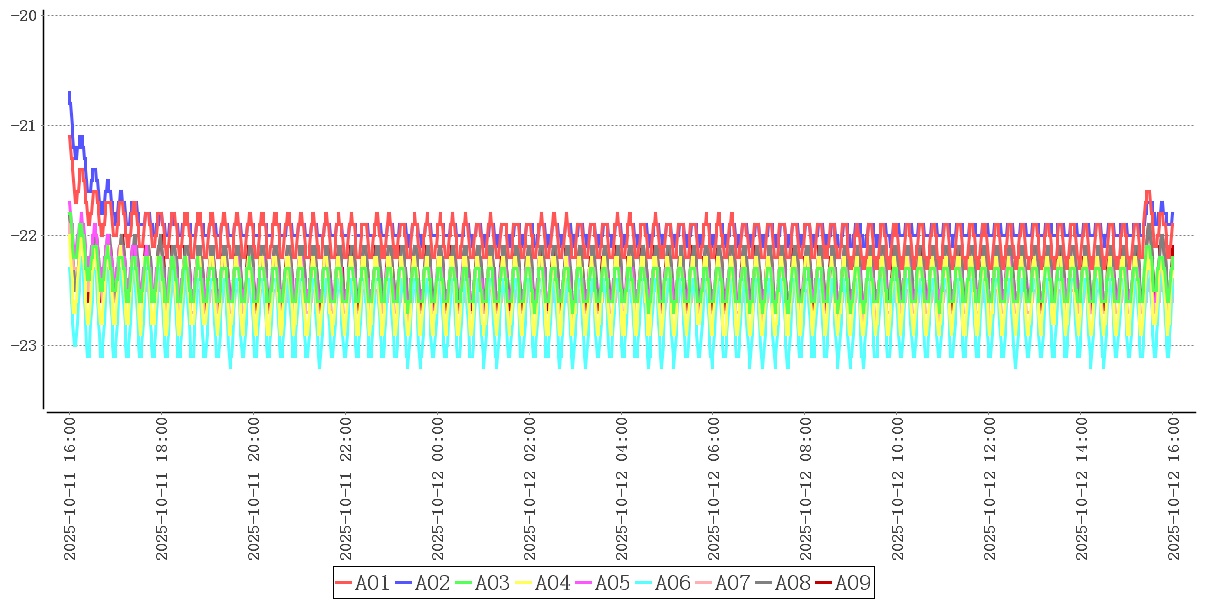Click the yellow A04 legend item
This screenshot has height=600, width=1207.
(x=543, y=583)
